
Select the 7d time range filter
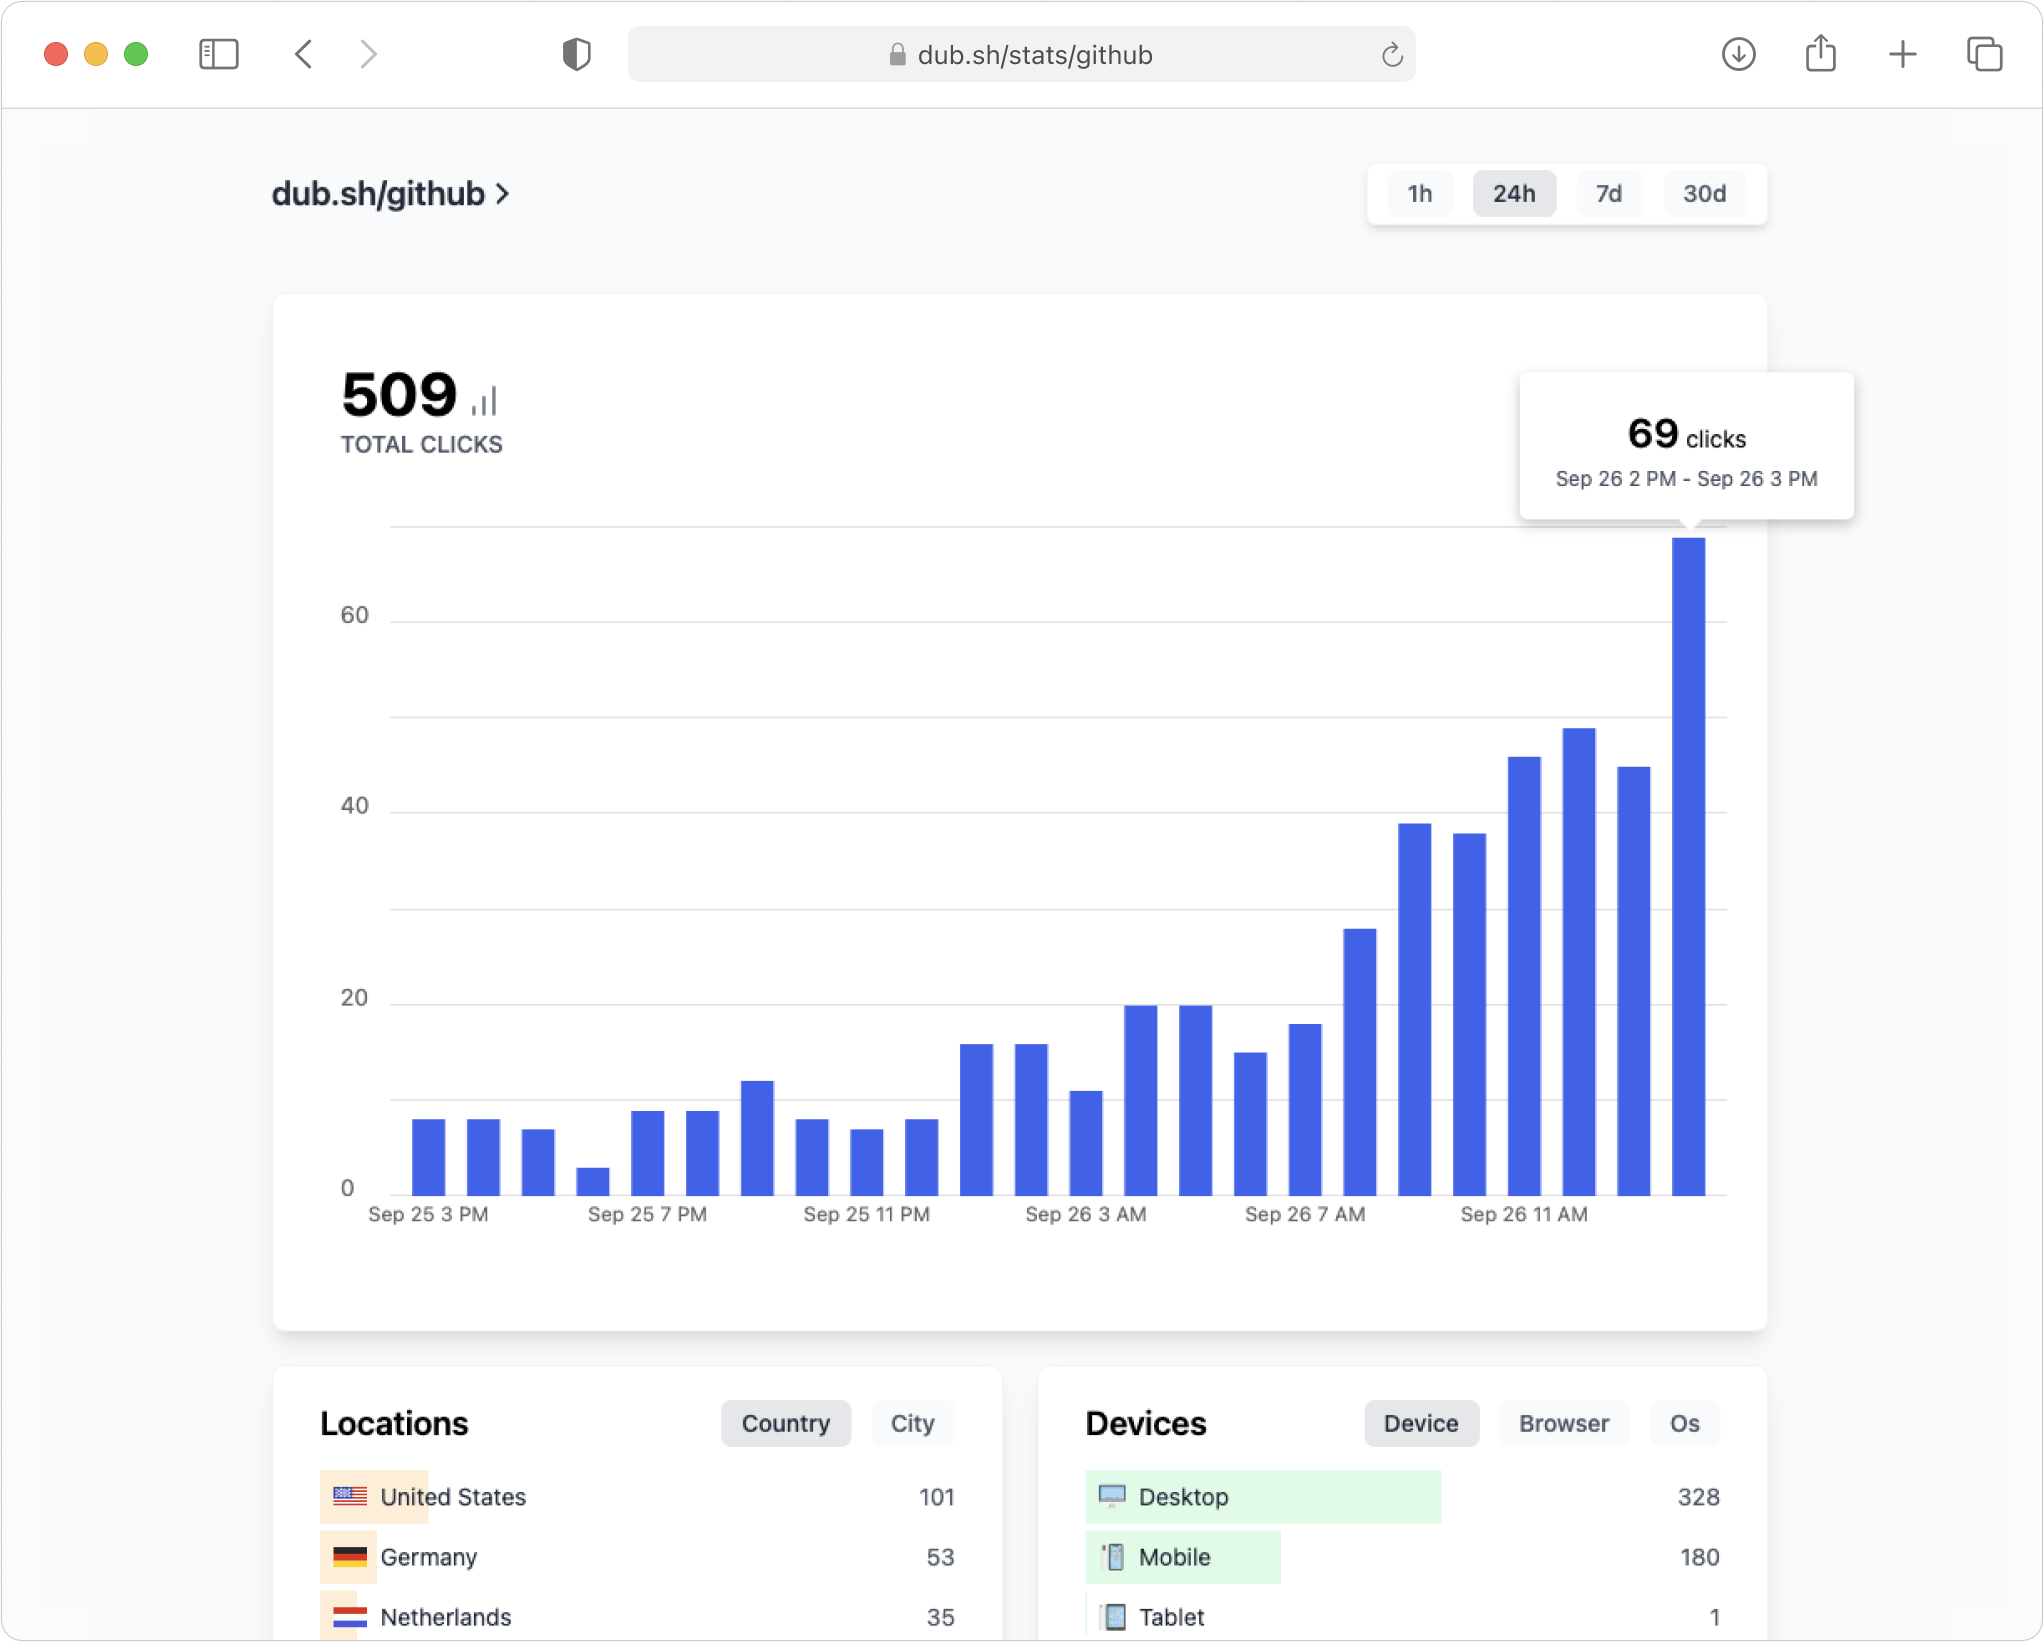pos(1608,193)
